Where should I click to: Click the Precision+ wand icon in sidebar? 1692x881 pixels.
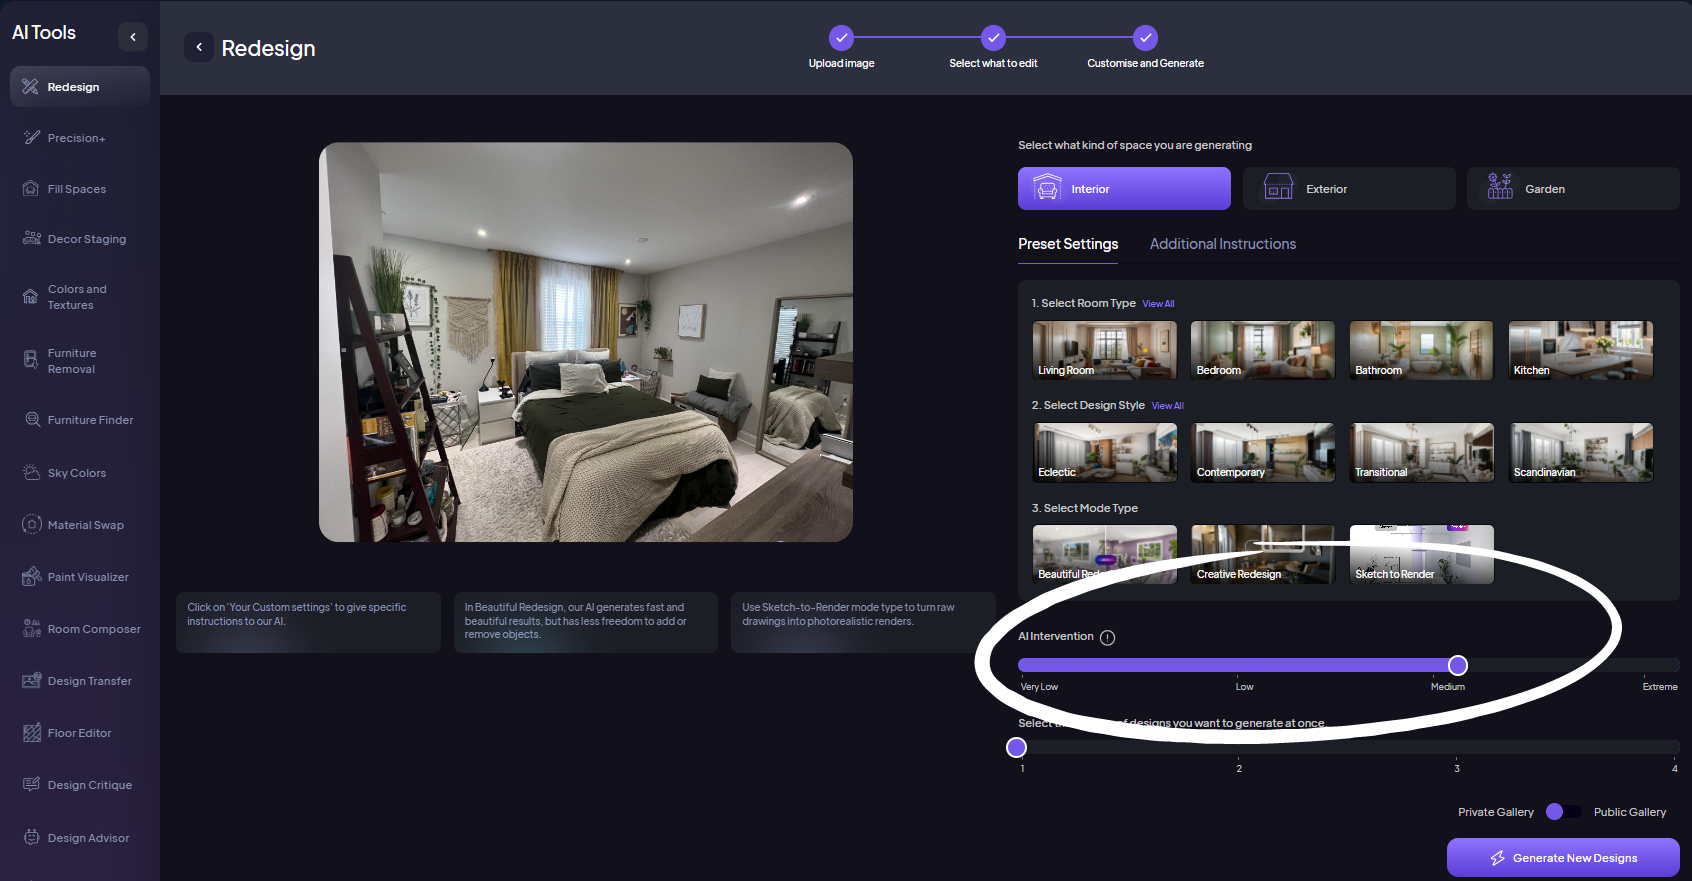[x=31, y=138]
